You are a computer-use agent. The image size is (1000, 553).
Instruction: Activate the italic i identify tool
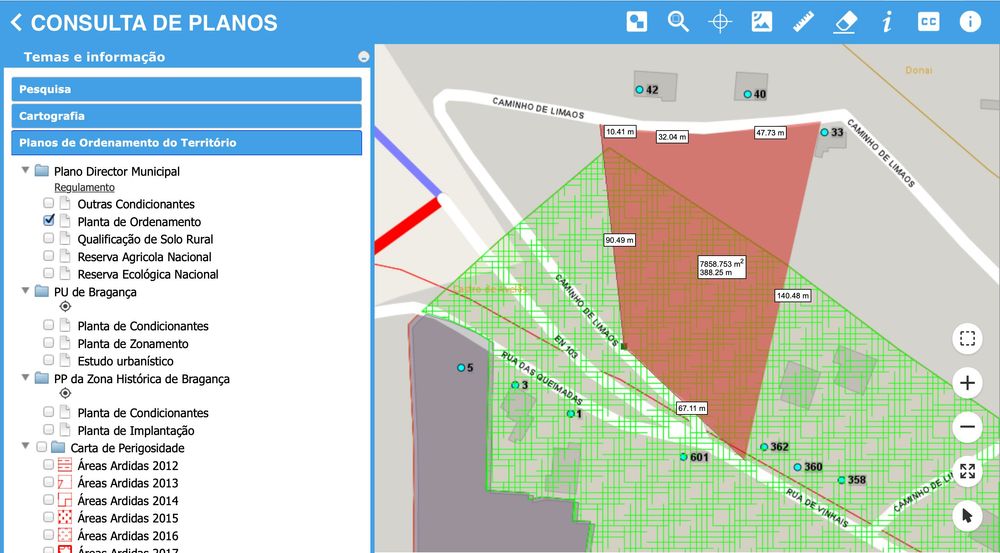click(x=886, y=22)
